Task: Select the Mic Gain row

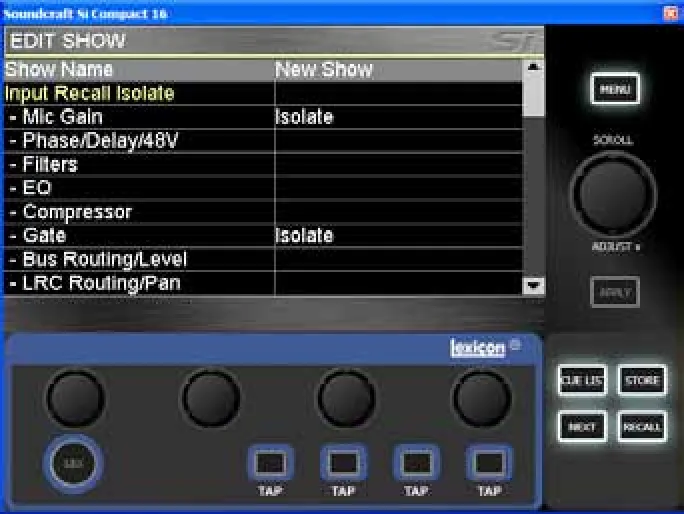Action: (263, 117)
